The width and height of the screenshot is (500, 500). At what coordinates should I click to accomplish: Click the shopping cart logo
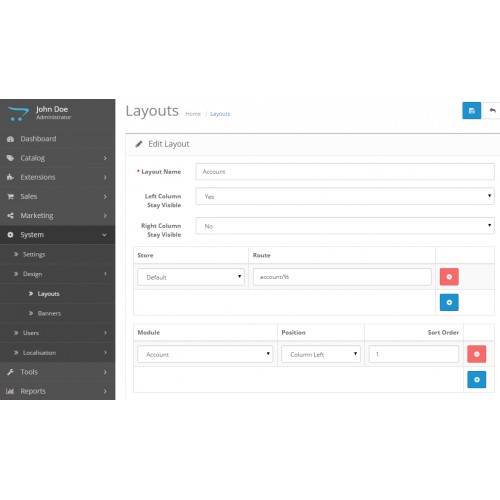18,114
